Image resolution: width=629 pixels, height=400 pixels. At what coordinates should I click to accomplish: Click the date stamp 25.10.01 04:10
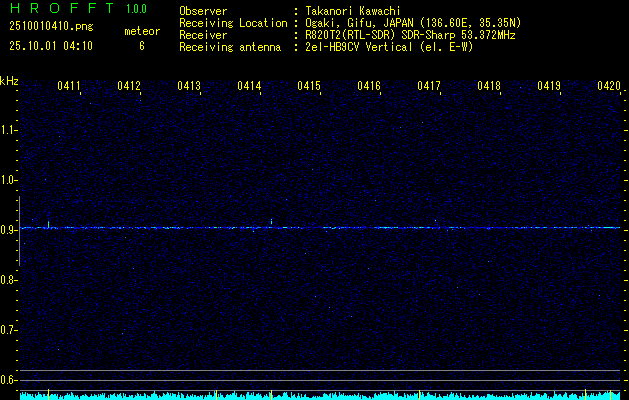pyautogui.click(x=51, y=46)
